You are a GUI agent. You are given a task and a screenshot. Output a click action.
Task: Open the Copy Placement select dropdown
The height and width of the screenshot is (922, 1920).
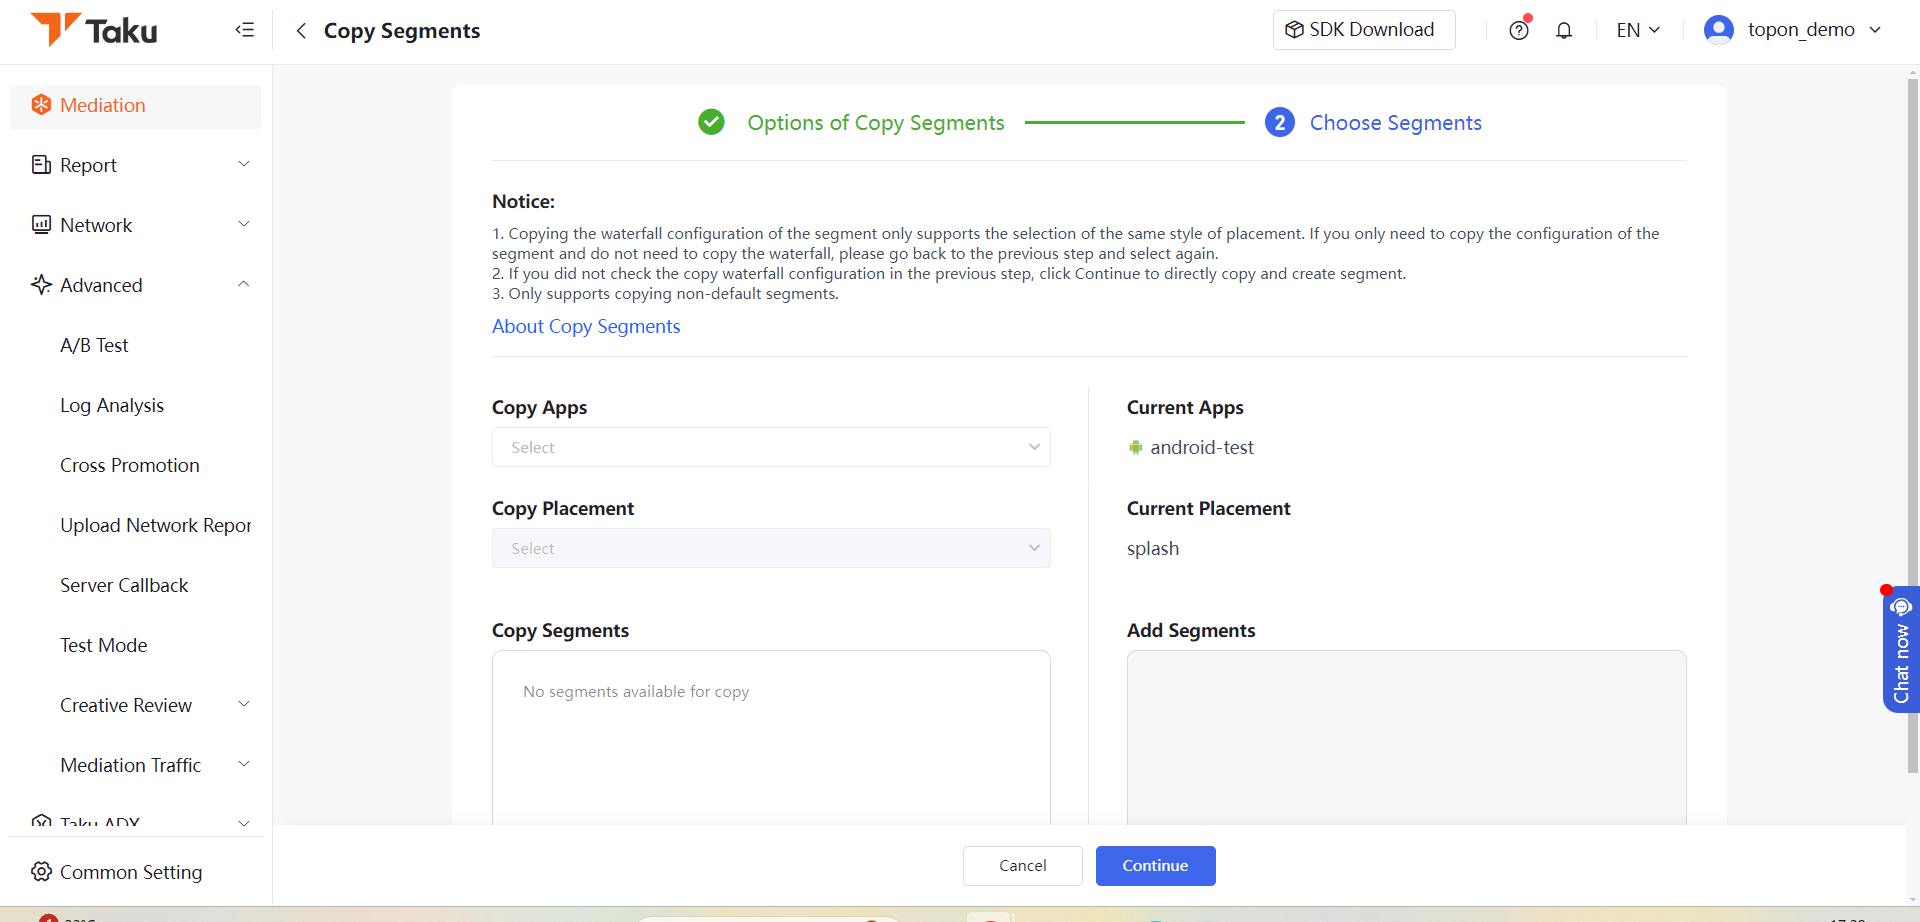pyautogui.click(x=771, y=548)
